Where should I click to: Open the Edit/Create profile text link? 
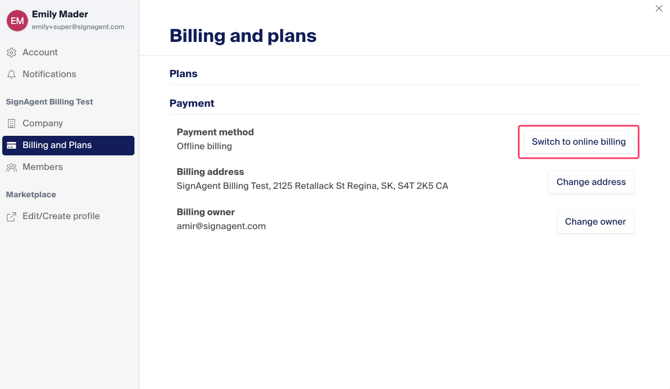coord(61,216)
